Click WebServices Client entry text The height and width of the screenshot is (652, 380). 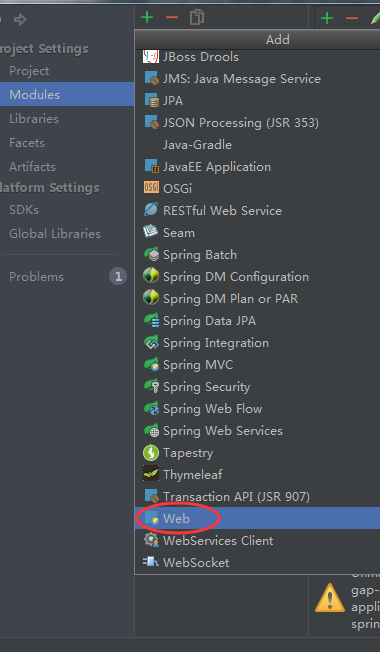click(x=218, y=541)
